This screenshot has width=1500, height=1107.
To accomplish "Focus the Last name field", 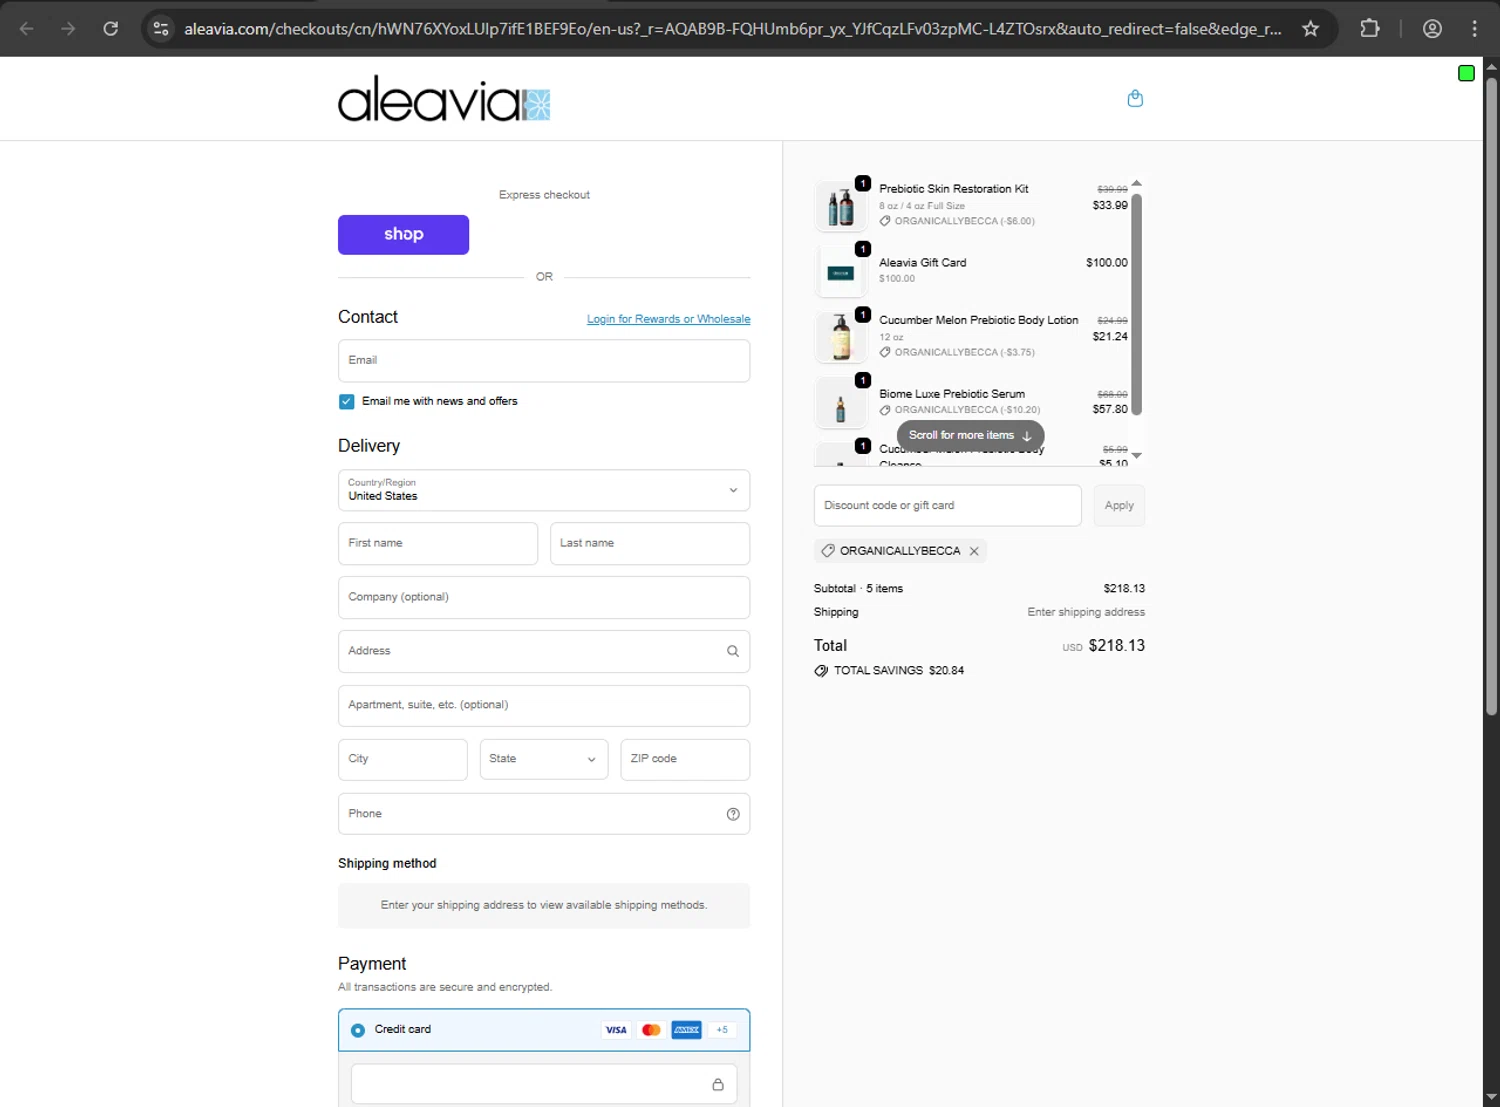I will [x=650, y=543].
